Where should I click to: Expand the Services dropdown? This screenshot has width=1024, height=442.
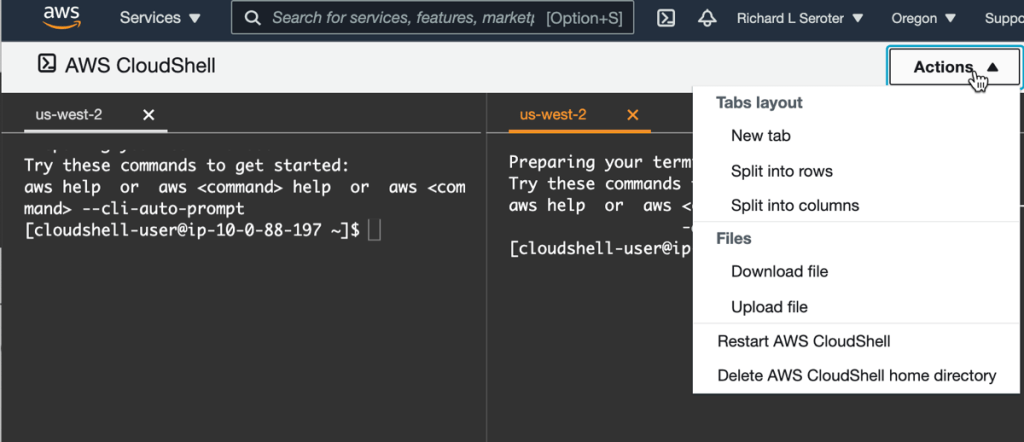click(160, 18)
